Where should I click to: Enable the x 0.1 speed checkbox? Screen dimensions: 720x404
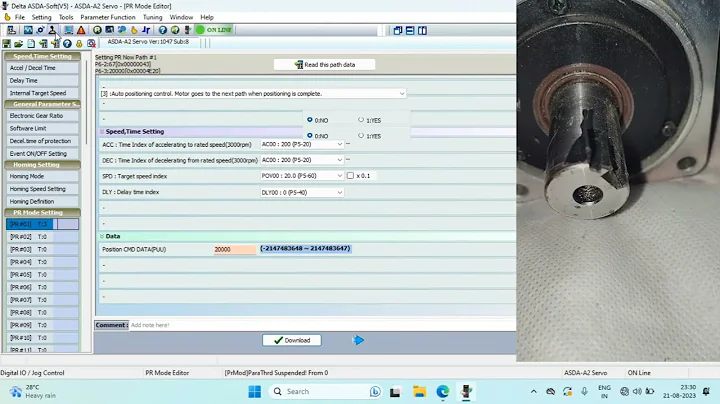350,175
